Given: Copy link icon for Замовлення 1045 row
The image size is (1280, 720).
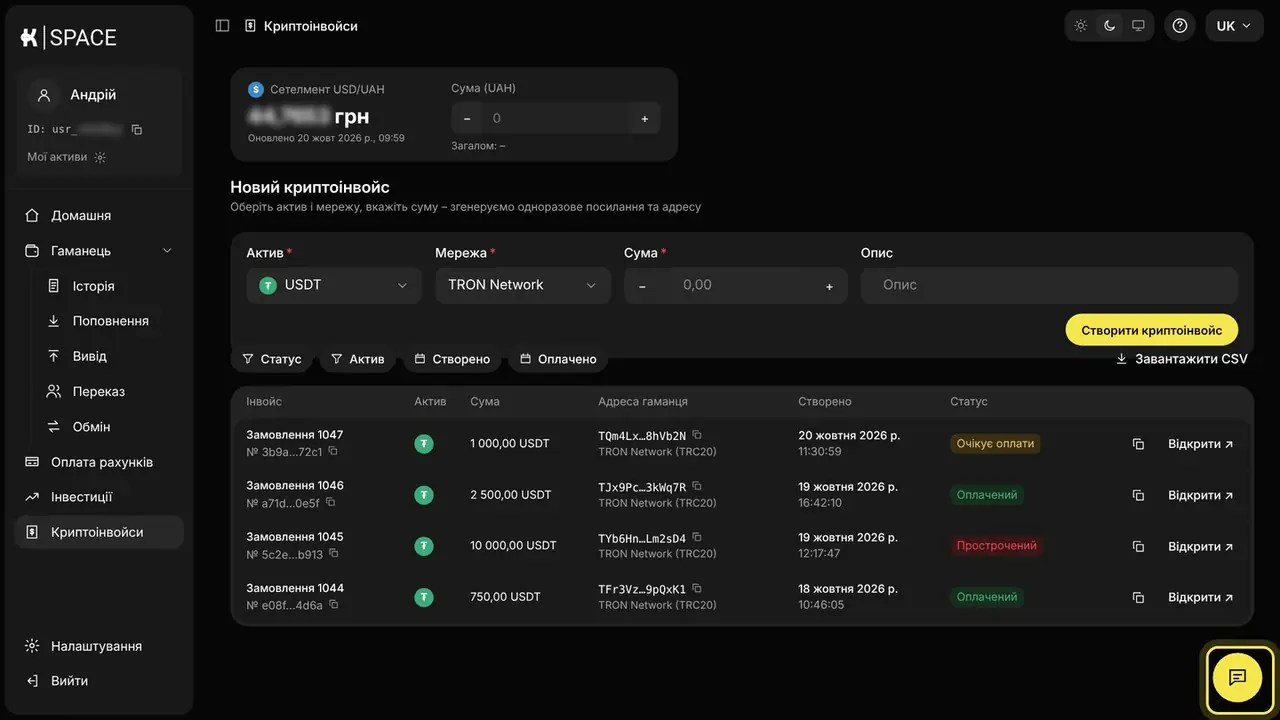Looking at the screenshot, I should pyautogui.click(x=1138, y=546).
